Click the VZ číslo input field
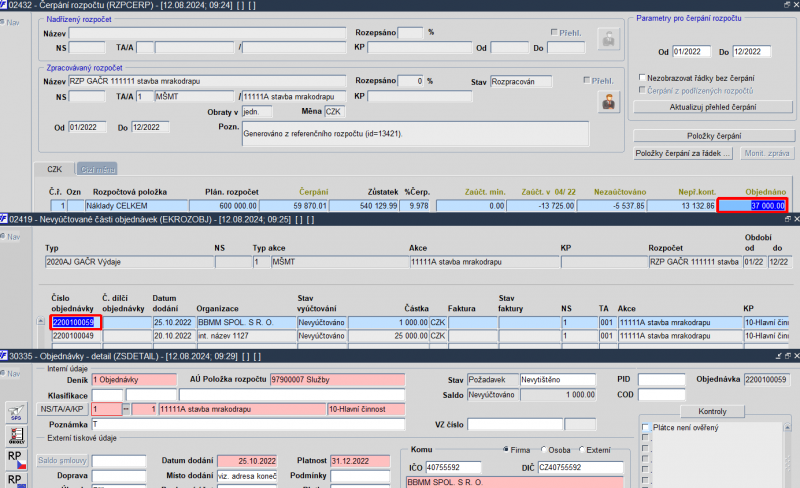Image resolution: width=800 pixels, height=488 pixels. tap(515, 424)
